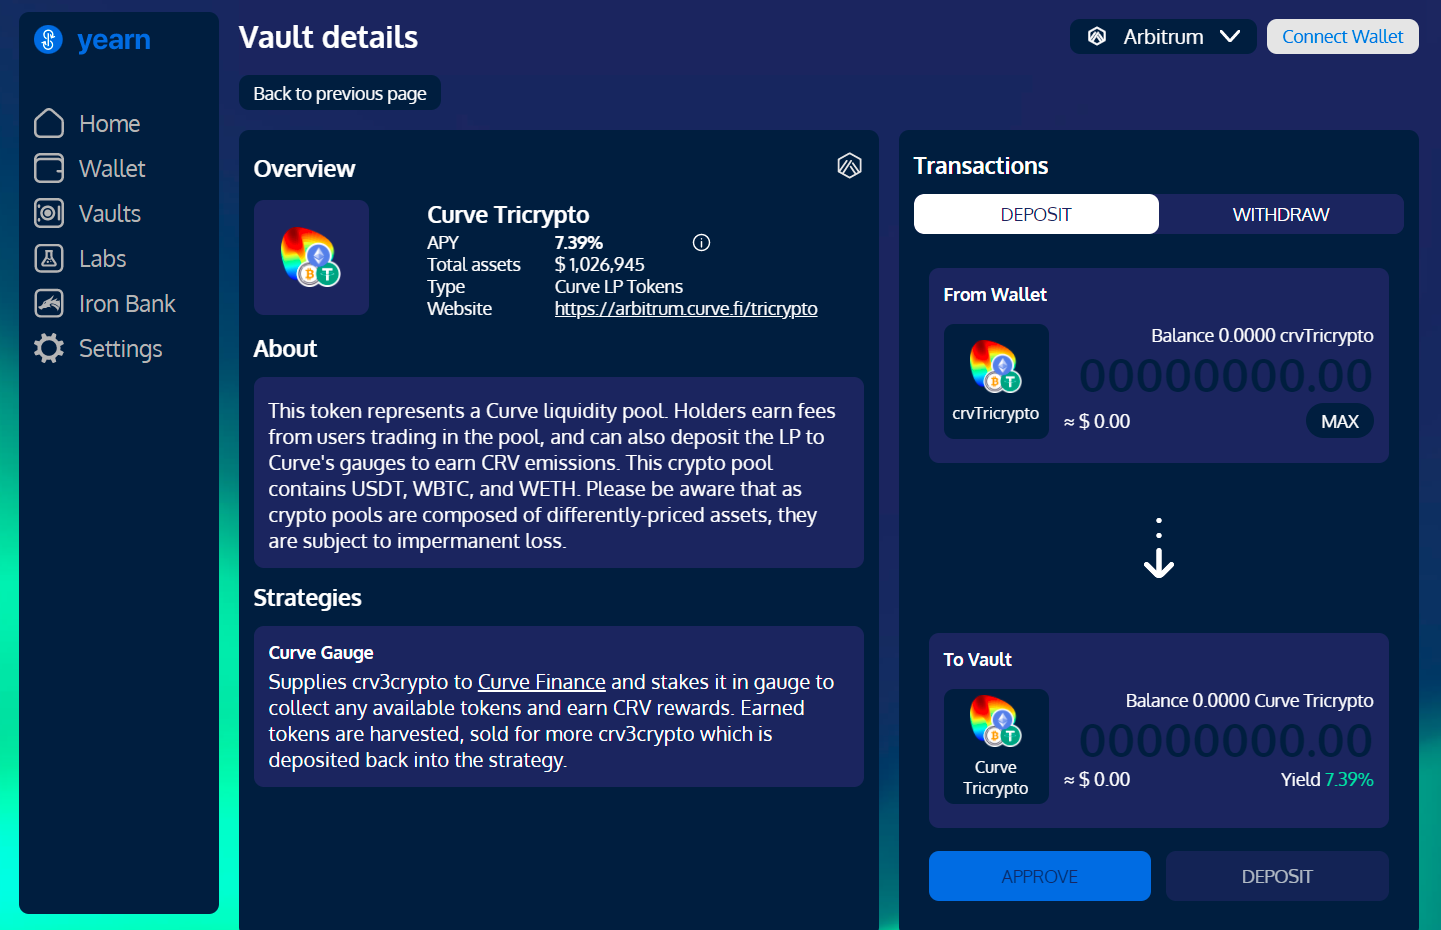Click the network selector chevron arrow

tap(1230, 37)
